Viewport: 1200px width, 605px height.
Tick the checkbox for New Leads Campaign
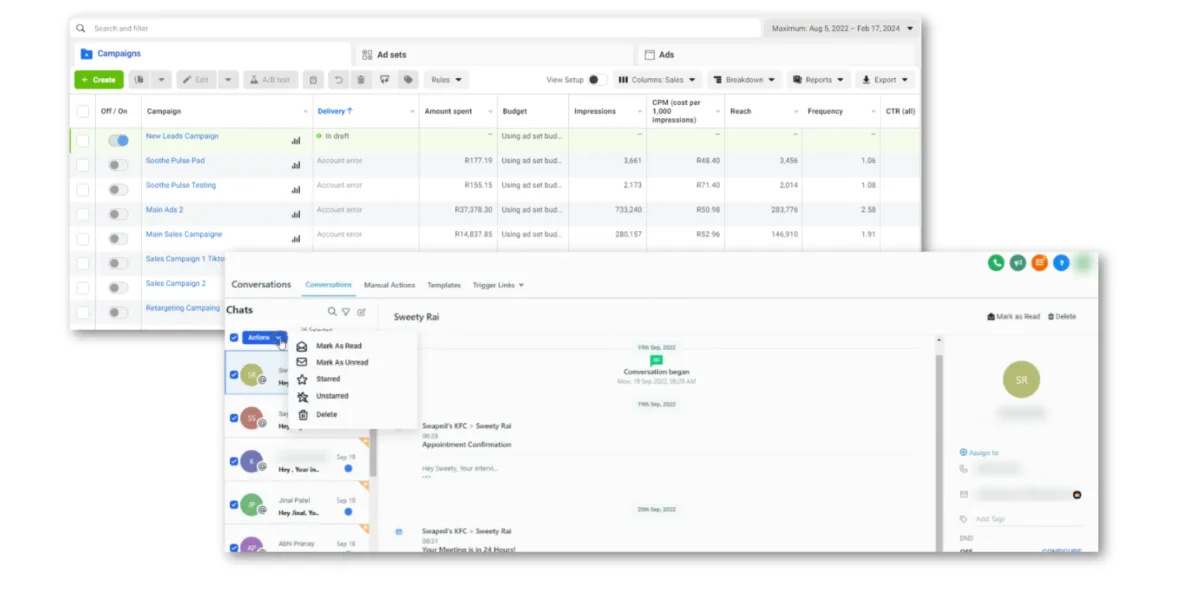point(83,141)
